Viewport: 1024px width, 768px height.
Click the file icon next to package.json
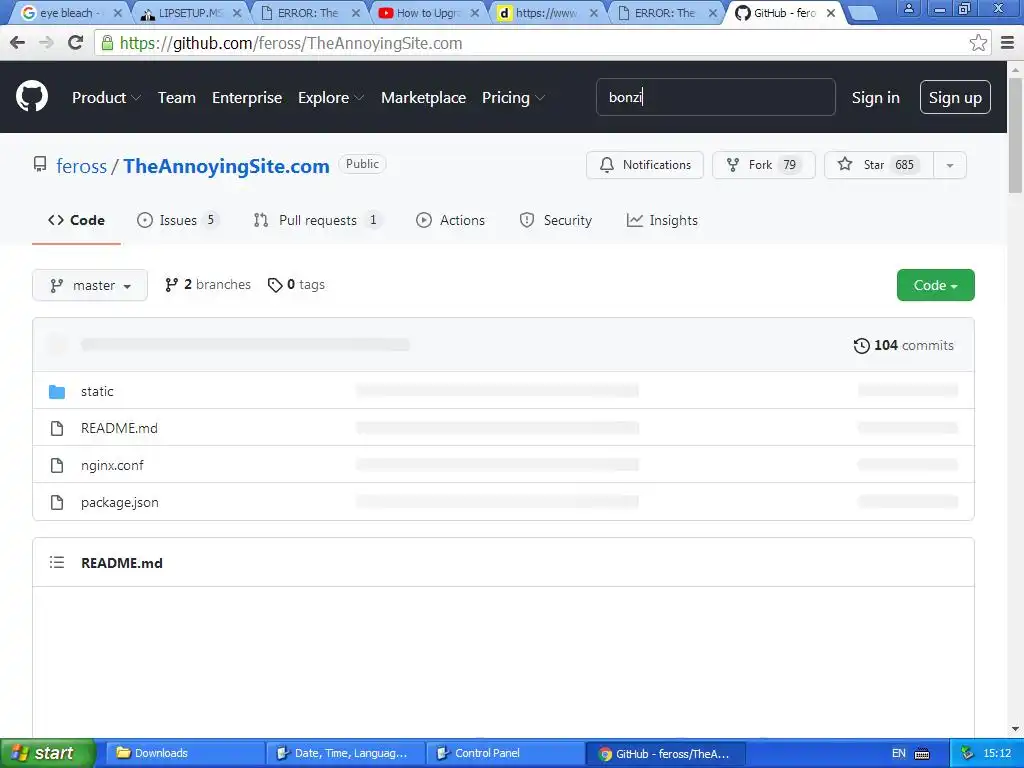[x=57, y=502]
